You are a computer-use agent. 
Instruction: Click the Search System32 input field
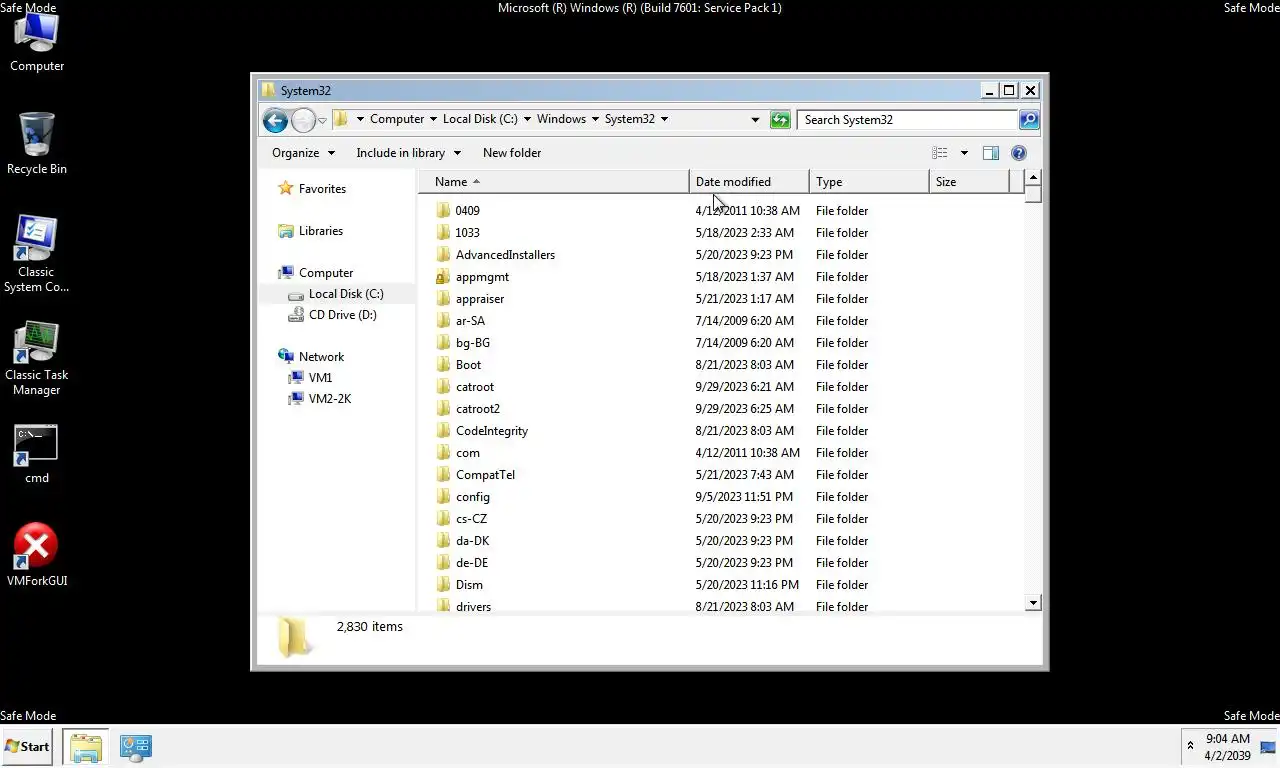[x=907, y=120]
